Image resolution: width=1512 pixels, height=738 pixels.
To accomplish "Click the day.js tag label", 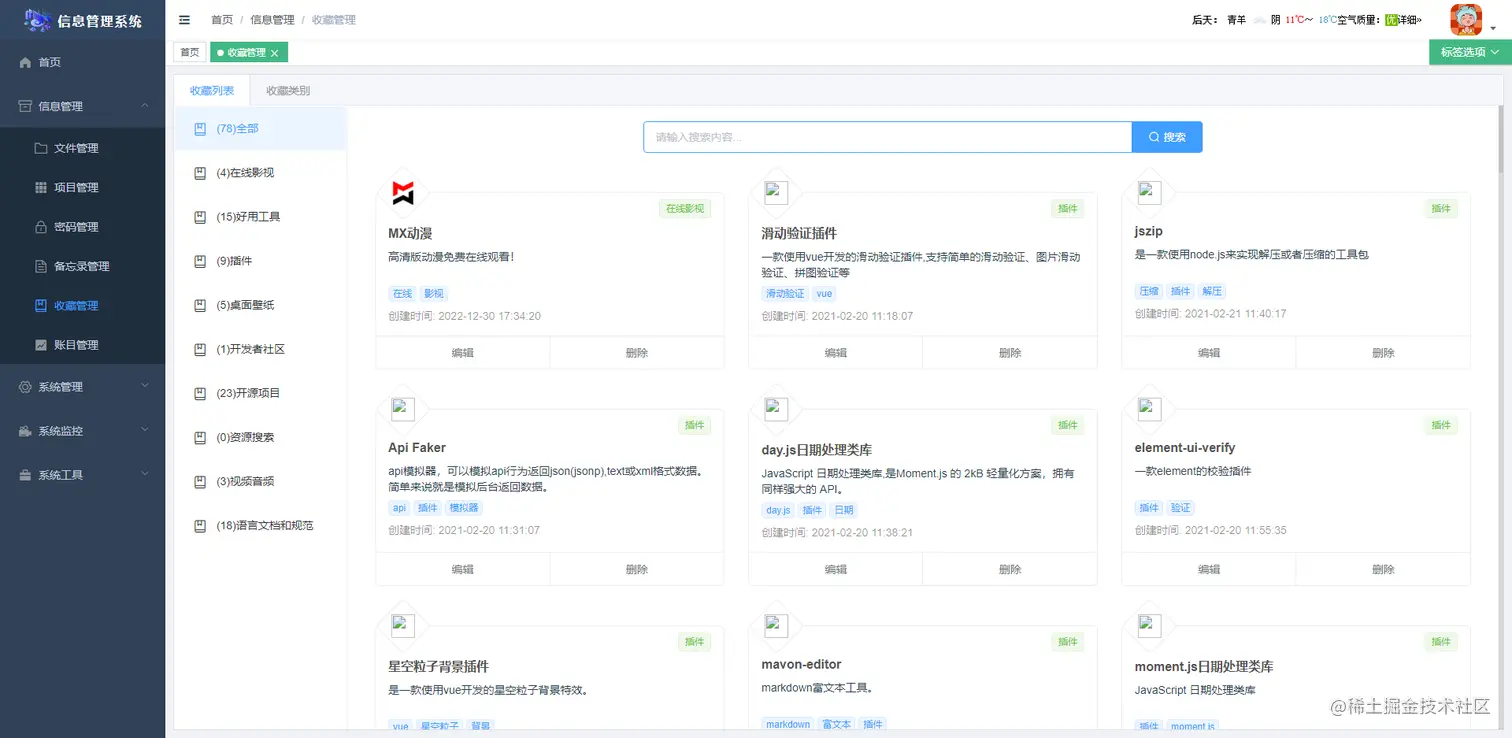I will [x=778, y=510].
